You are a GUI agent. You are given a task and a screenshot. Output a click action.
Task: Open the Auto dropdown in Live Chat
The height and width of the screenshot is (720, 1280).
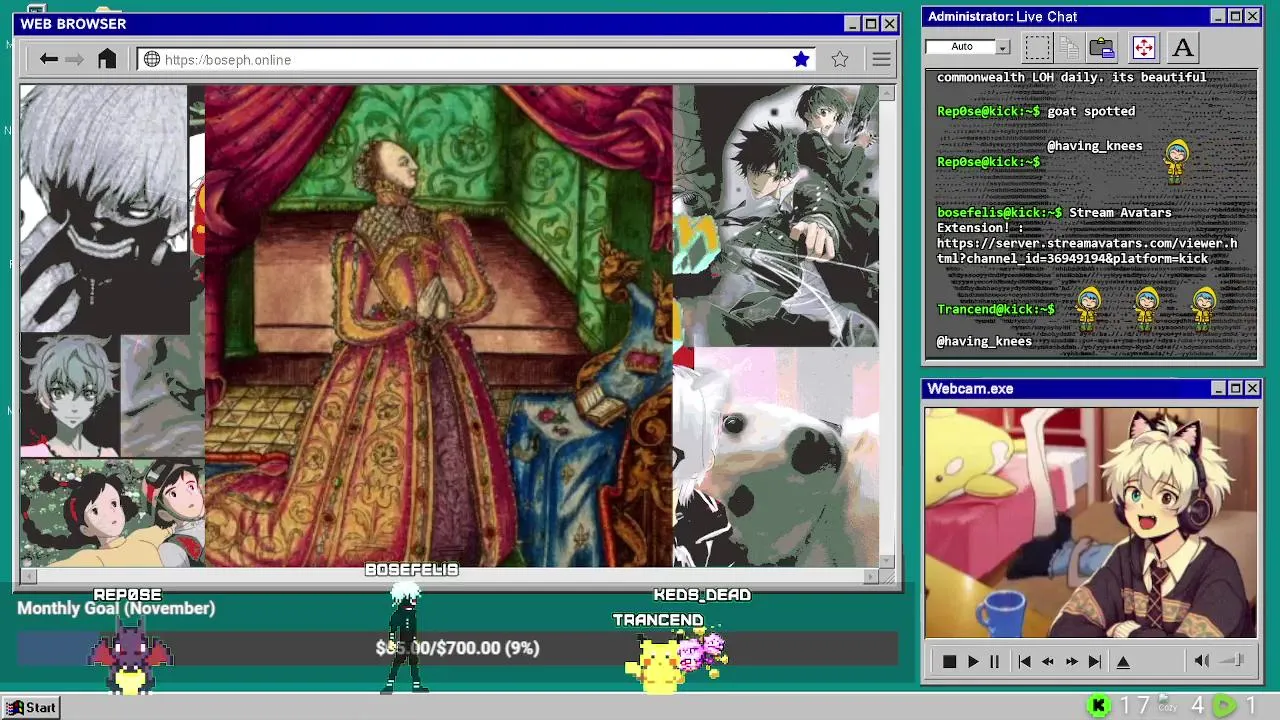click(x=1003, y=47)
